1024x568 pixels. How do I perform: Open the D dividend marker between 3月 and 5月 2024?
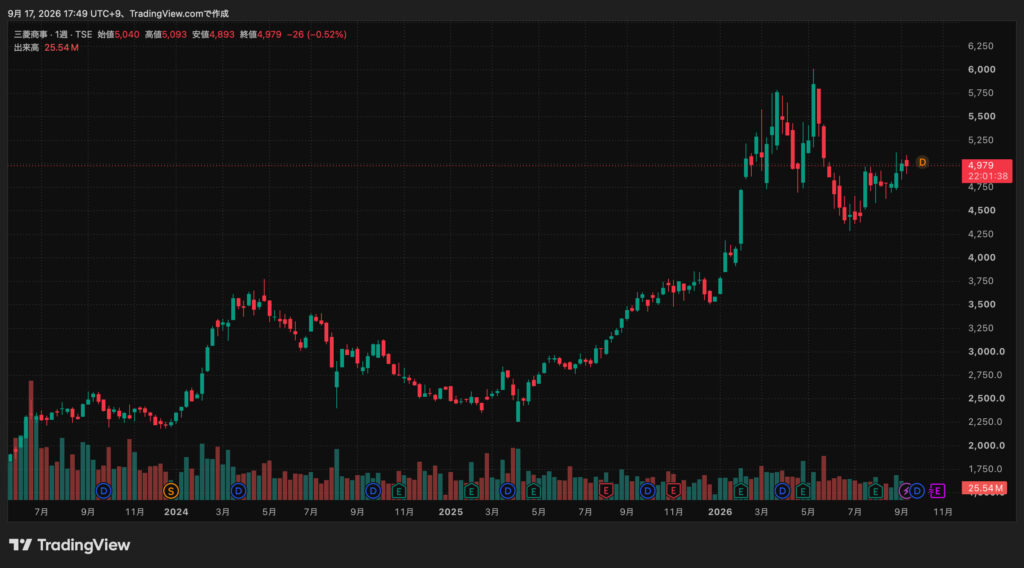(238, 490)
